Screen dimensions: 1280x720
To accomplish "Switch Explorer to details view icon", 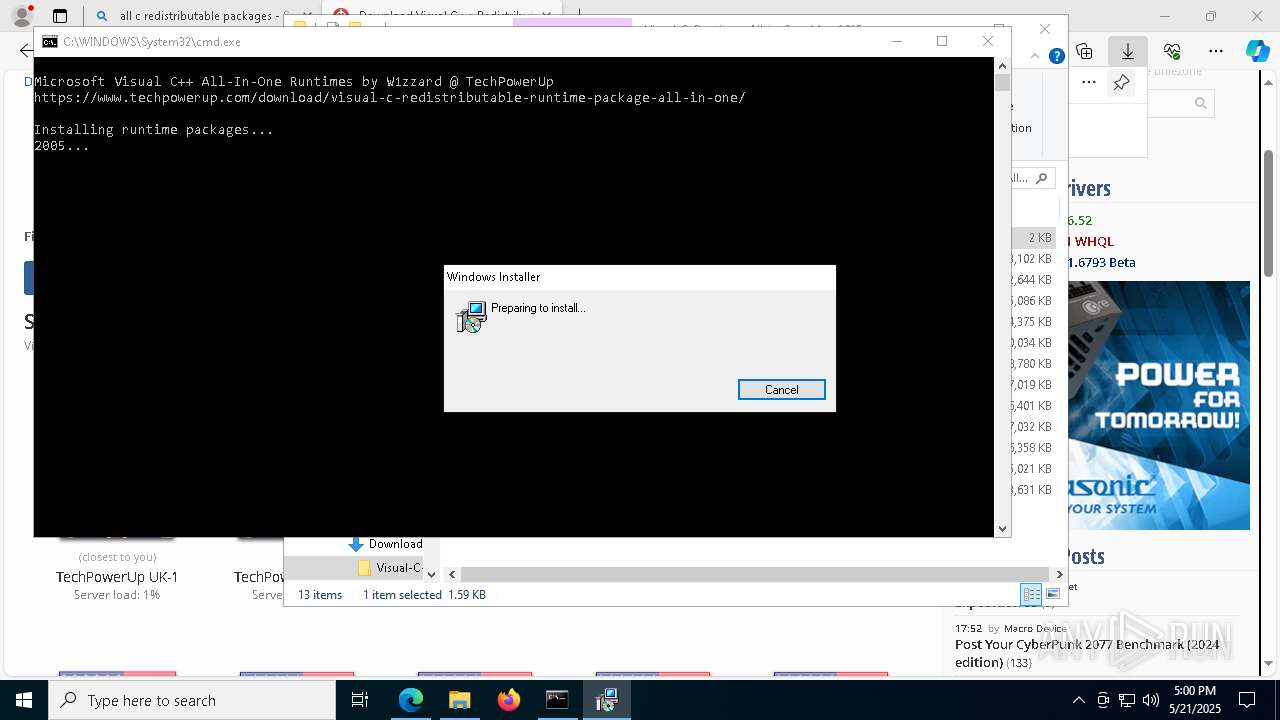I will pyautogui.click(x=1031, y=594).
